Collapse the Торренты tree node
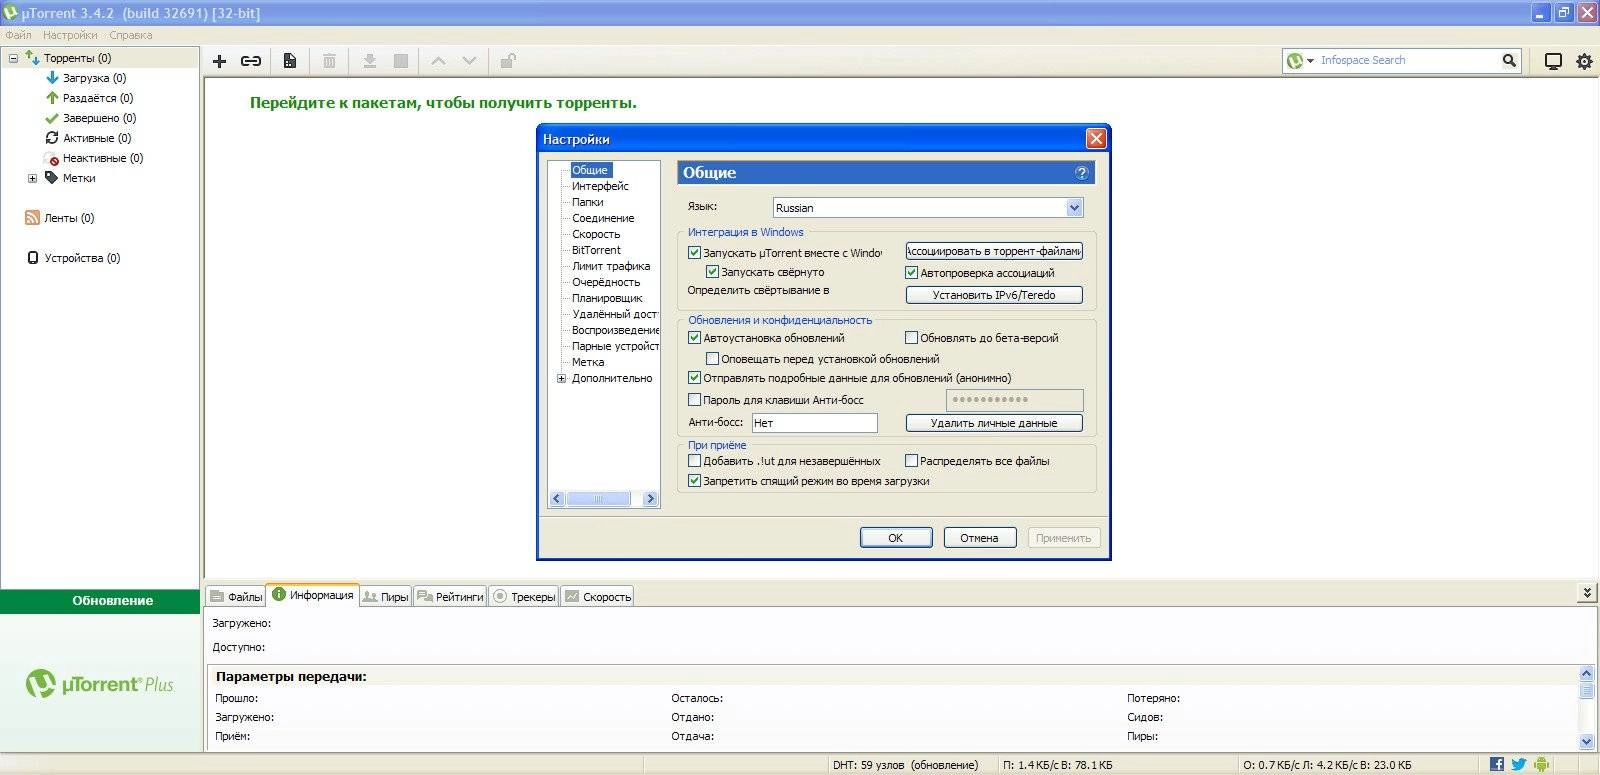 coord(13,58)
